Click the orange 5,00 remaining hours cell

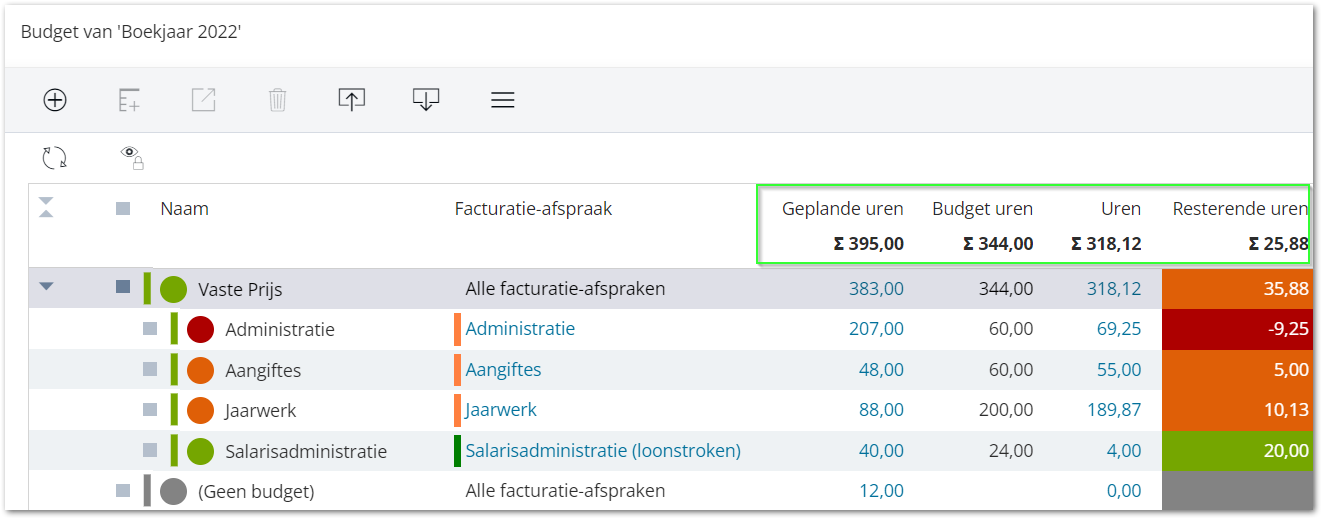pyautogui.click(x=1238, y=369)
